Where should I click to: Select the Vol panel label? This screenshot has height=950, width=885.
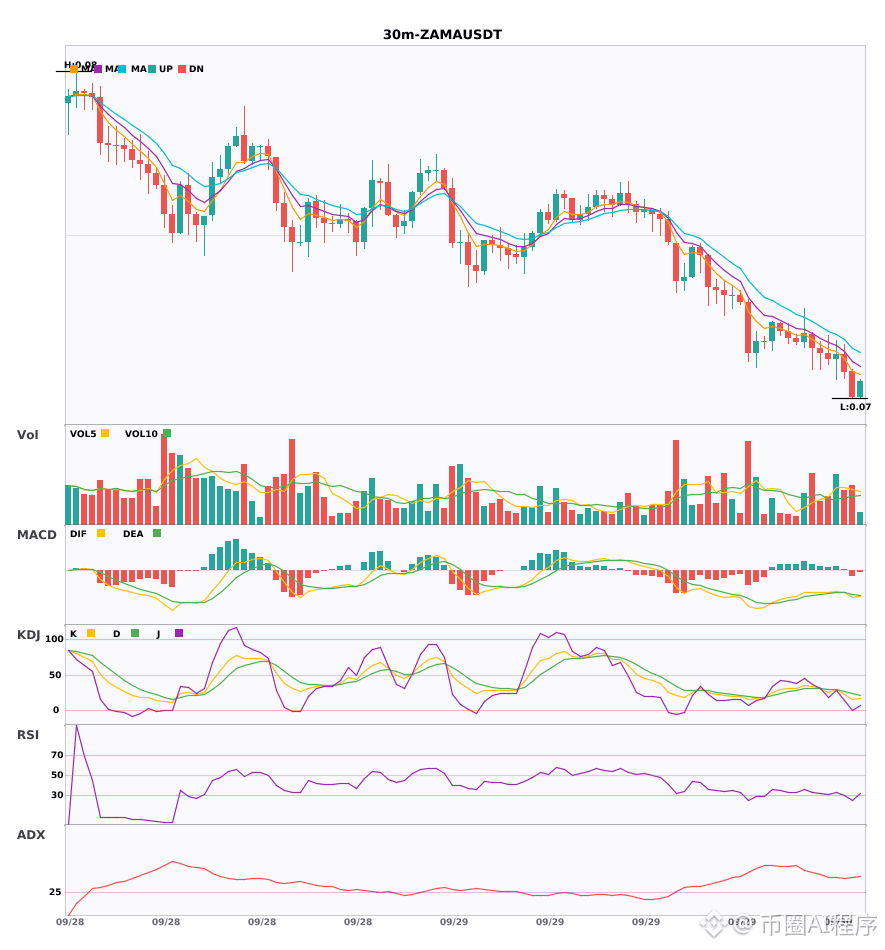pos(27,434)
